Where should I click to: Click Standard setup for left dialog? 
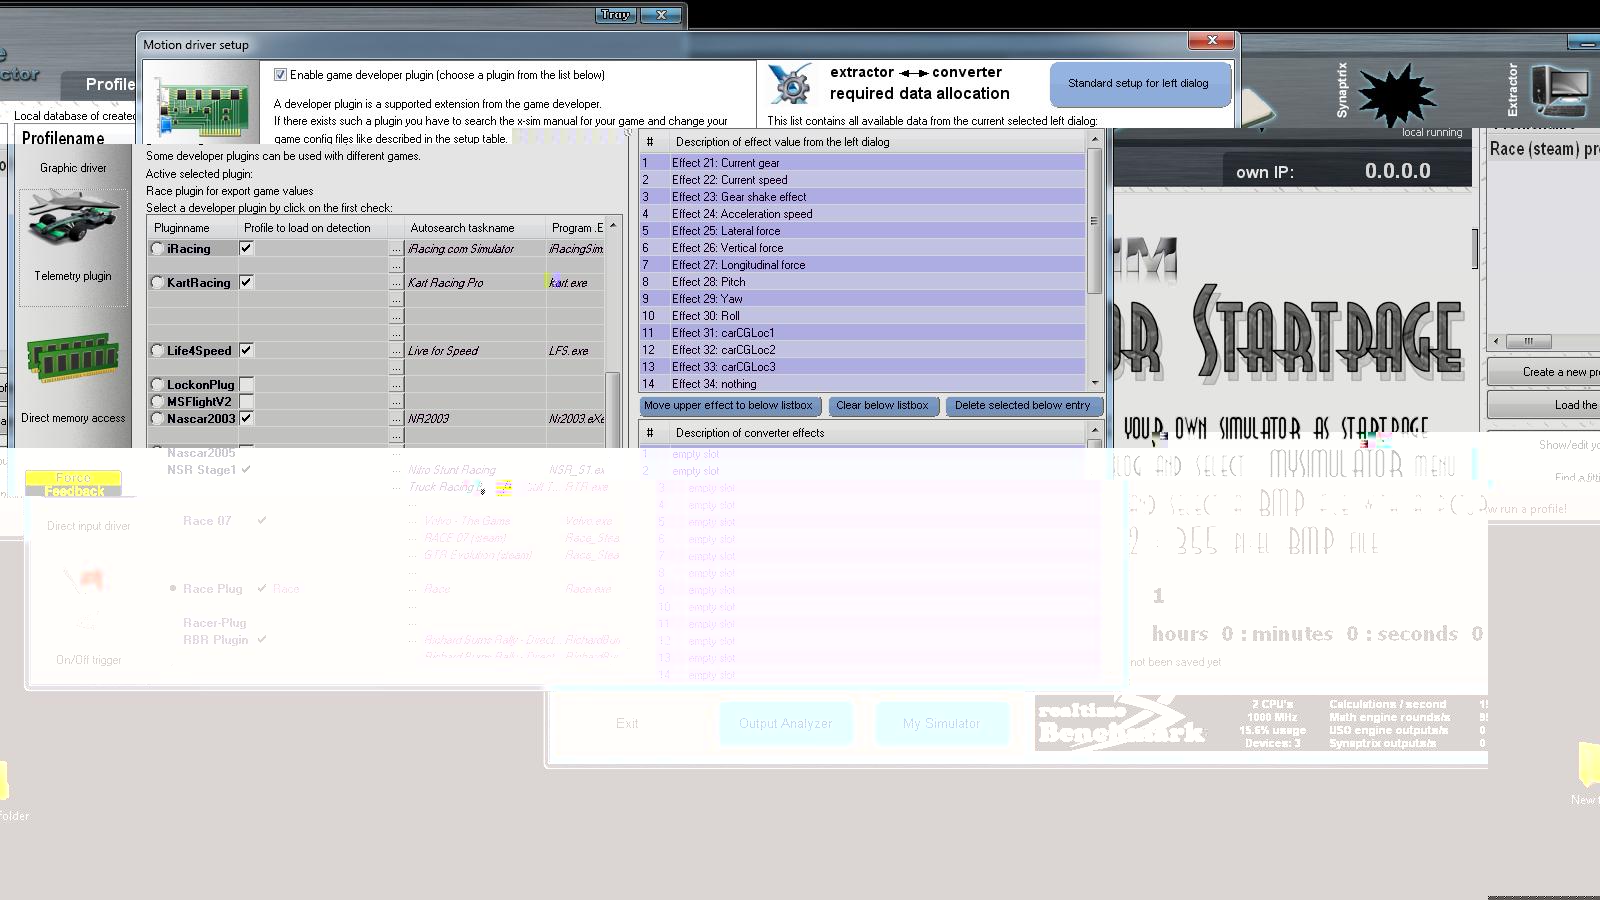tap(1138, 84)
